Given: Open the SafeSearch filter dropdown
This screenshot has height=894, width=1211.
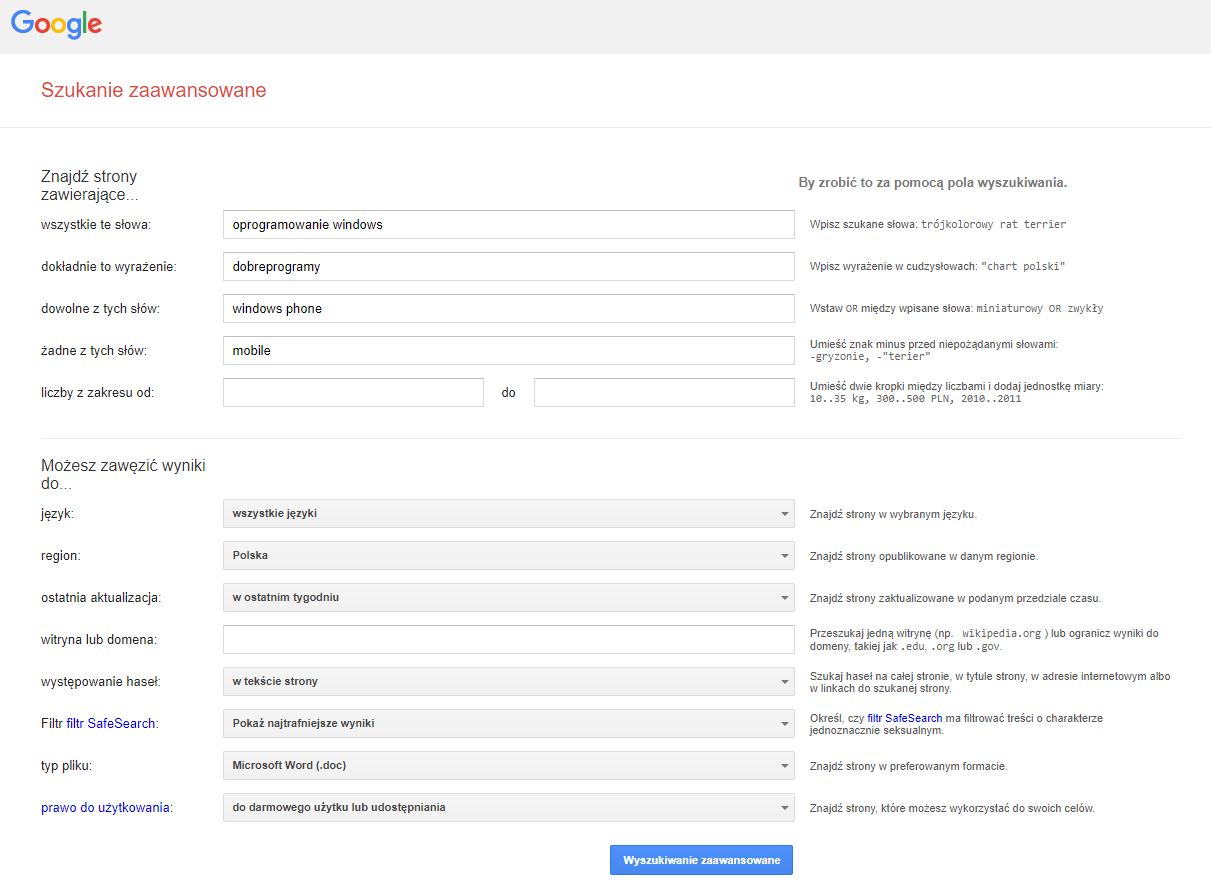Looking at the screenshot, I should tap(508, 724).
